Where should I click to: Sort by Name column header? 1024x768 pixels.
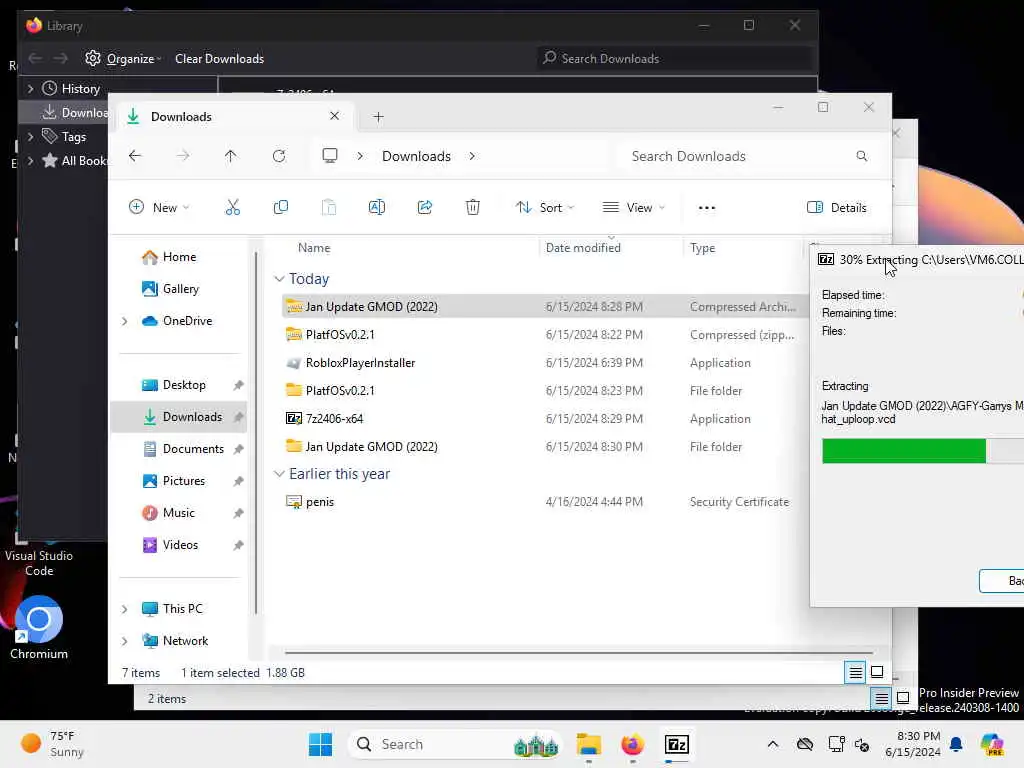tap(313, 248)
